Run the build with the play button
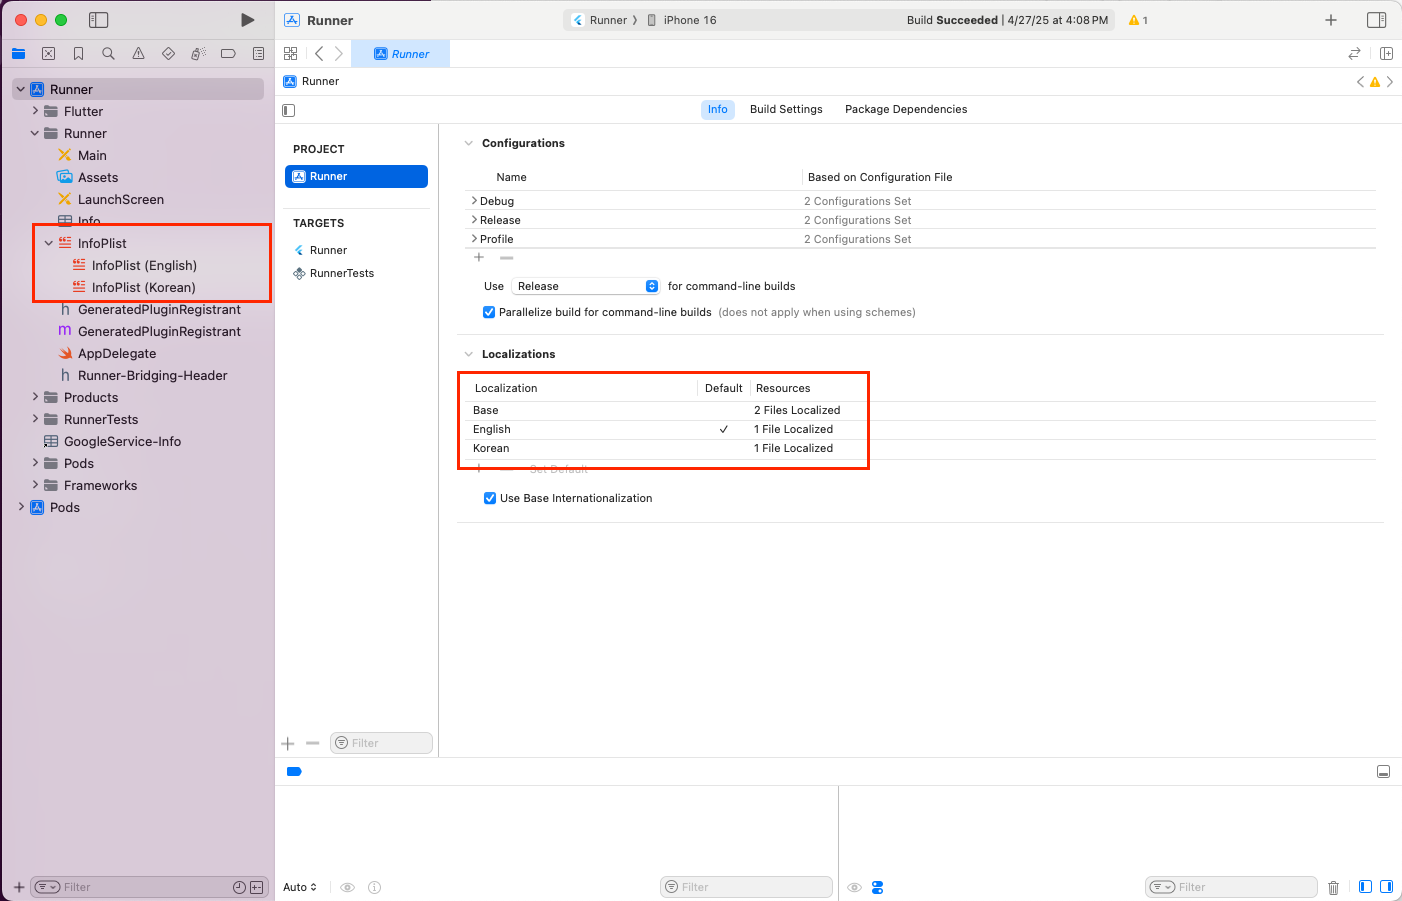The width and height of the screenshot is (1402, 901). tap(247, 20)
